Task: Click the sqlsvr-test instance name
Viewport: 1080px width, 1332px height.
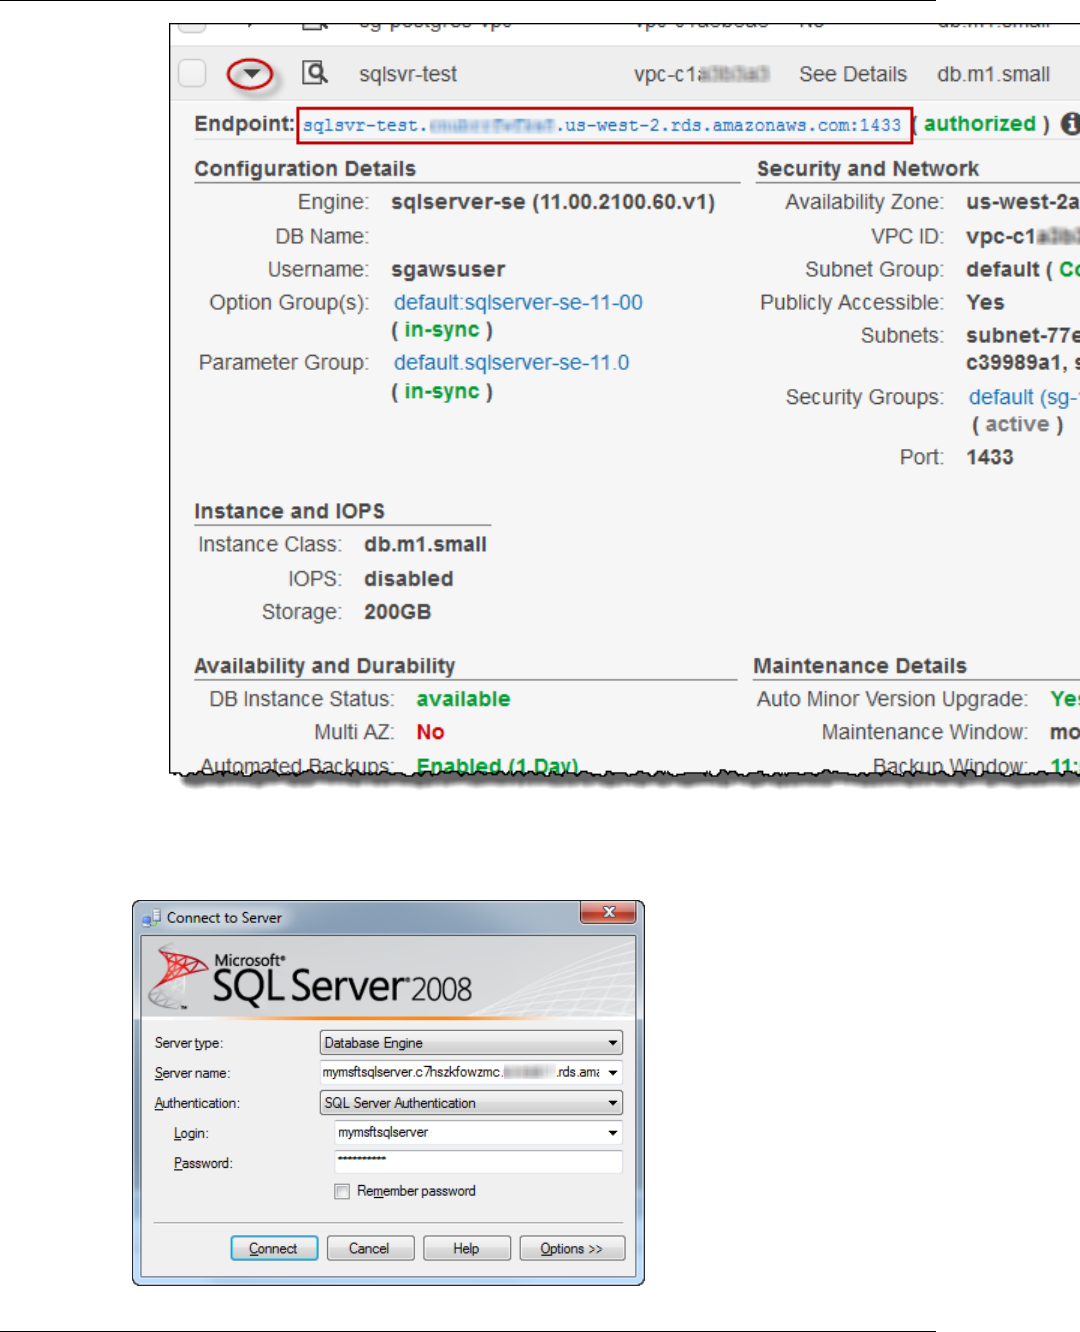Action: click(x=408, y=74)
